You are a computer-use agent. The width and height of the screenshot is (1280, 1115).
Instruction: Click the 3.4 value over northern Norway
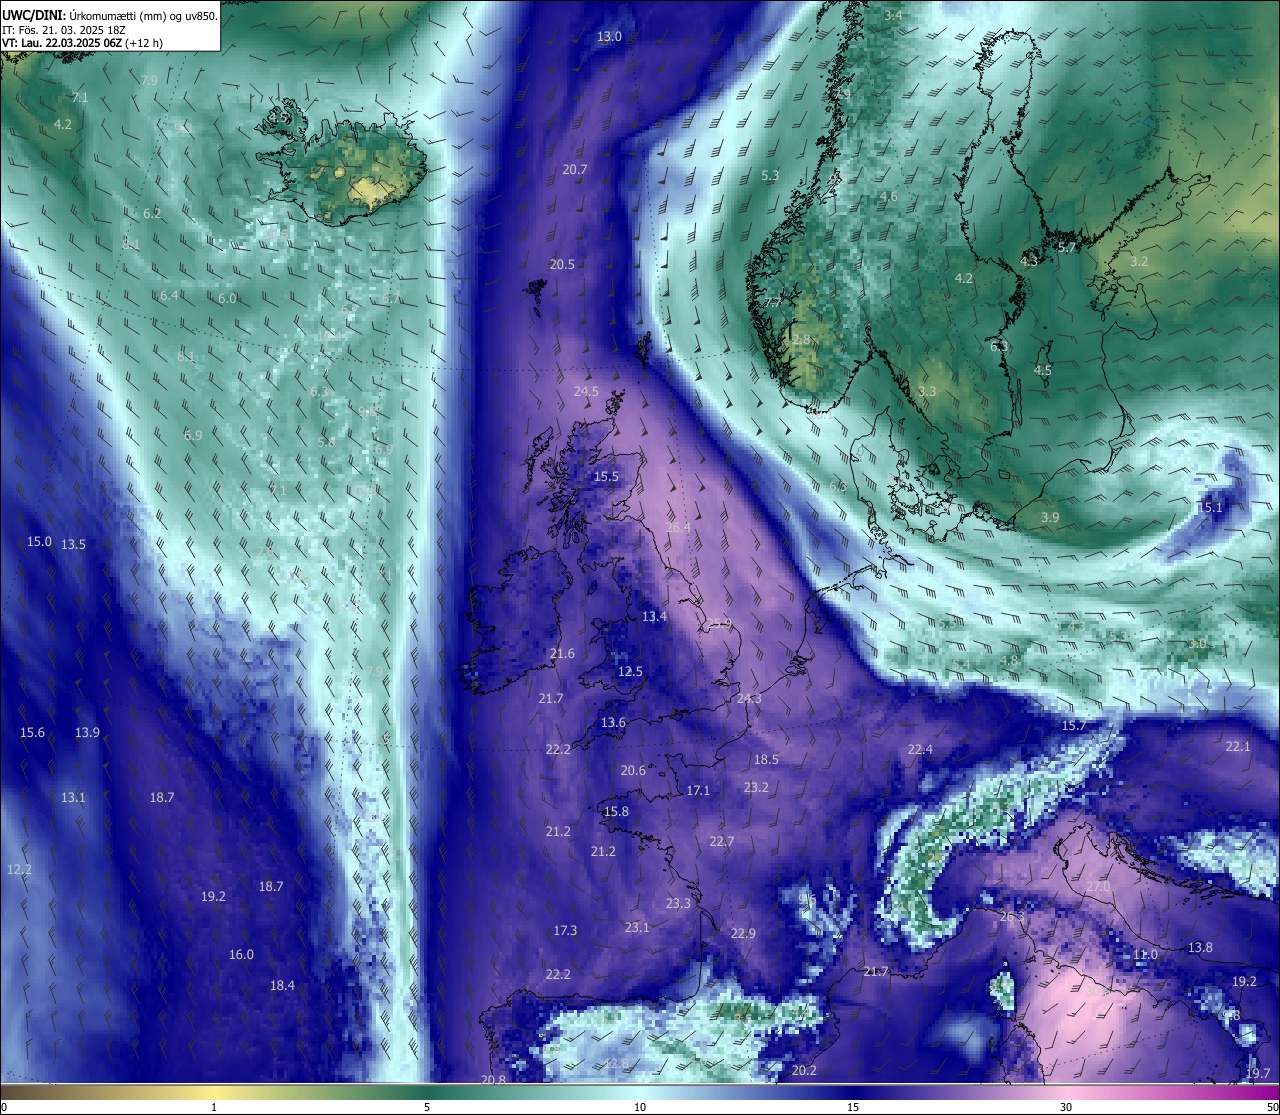(893, 15)
